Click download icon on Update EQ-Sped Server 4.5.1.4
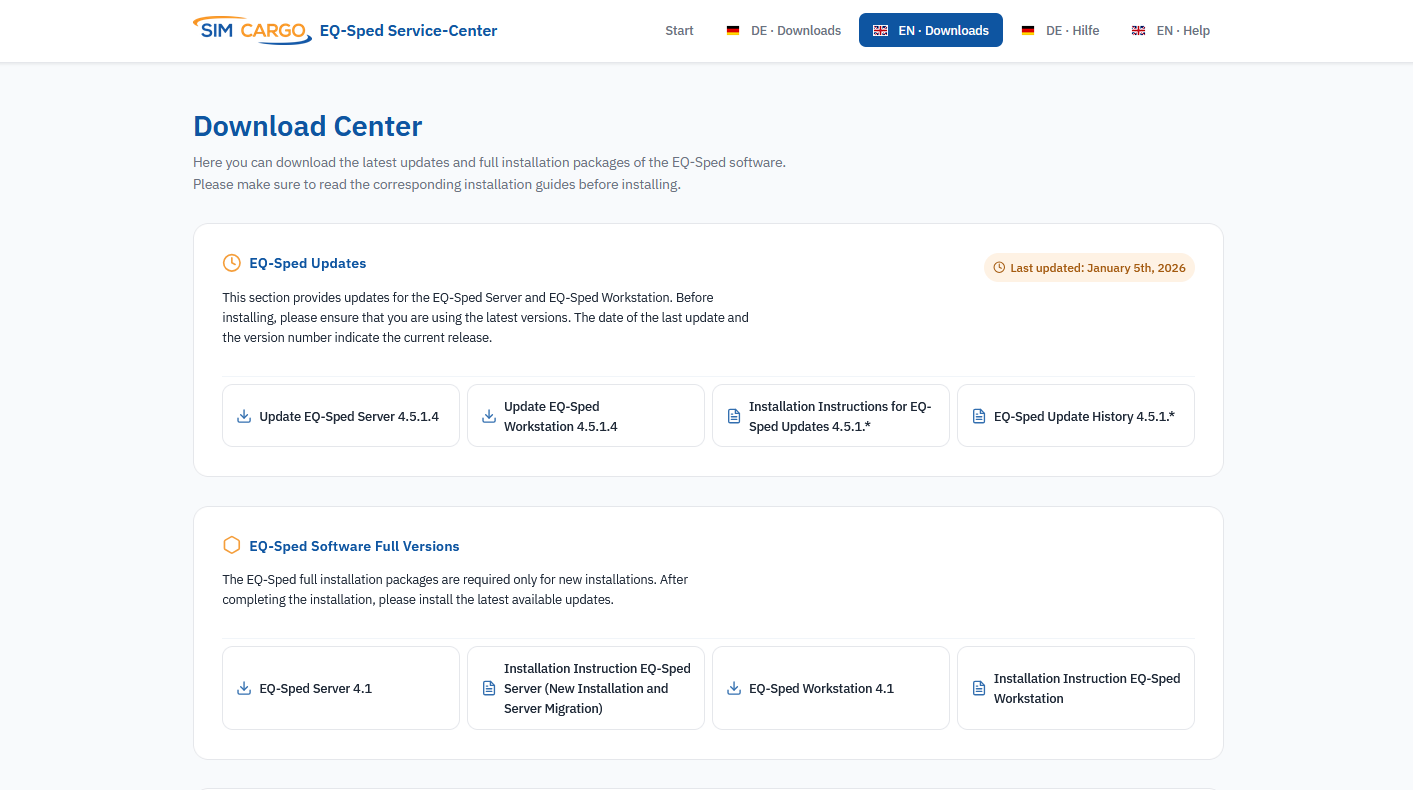 pos(244,415)
